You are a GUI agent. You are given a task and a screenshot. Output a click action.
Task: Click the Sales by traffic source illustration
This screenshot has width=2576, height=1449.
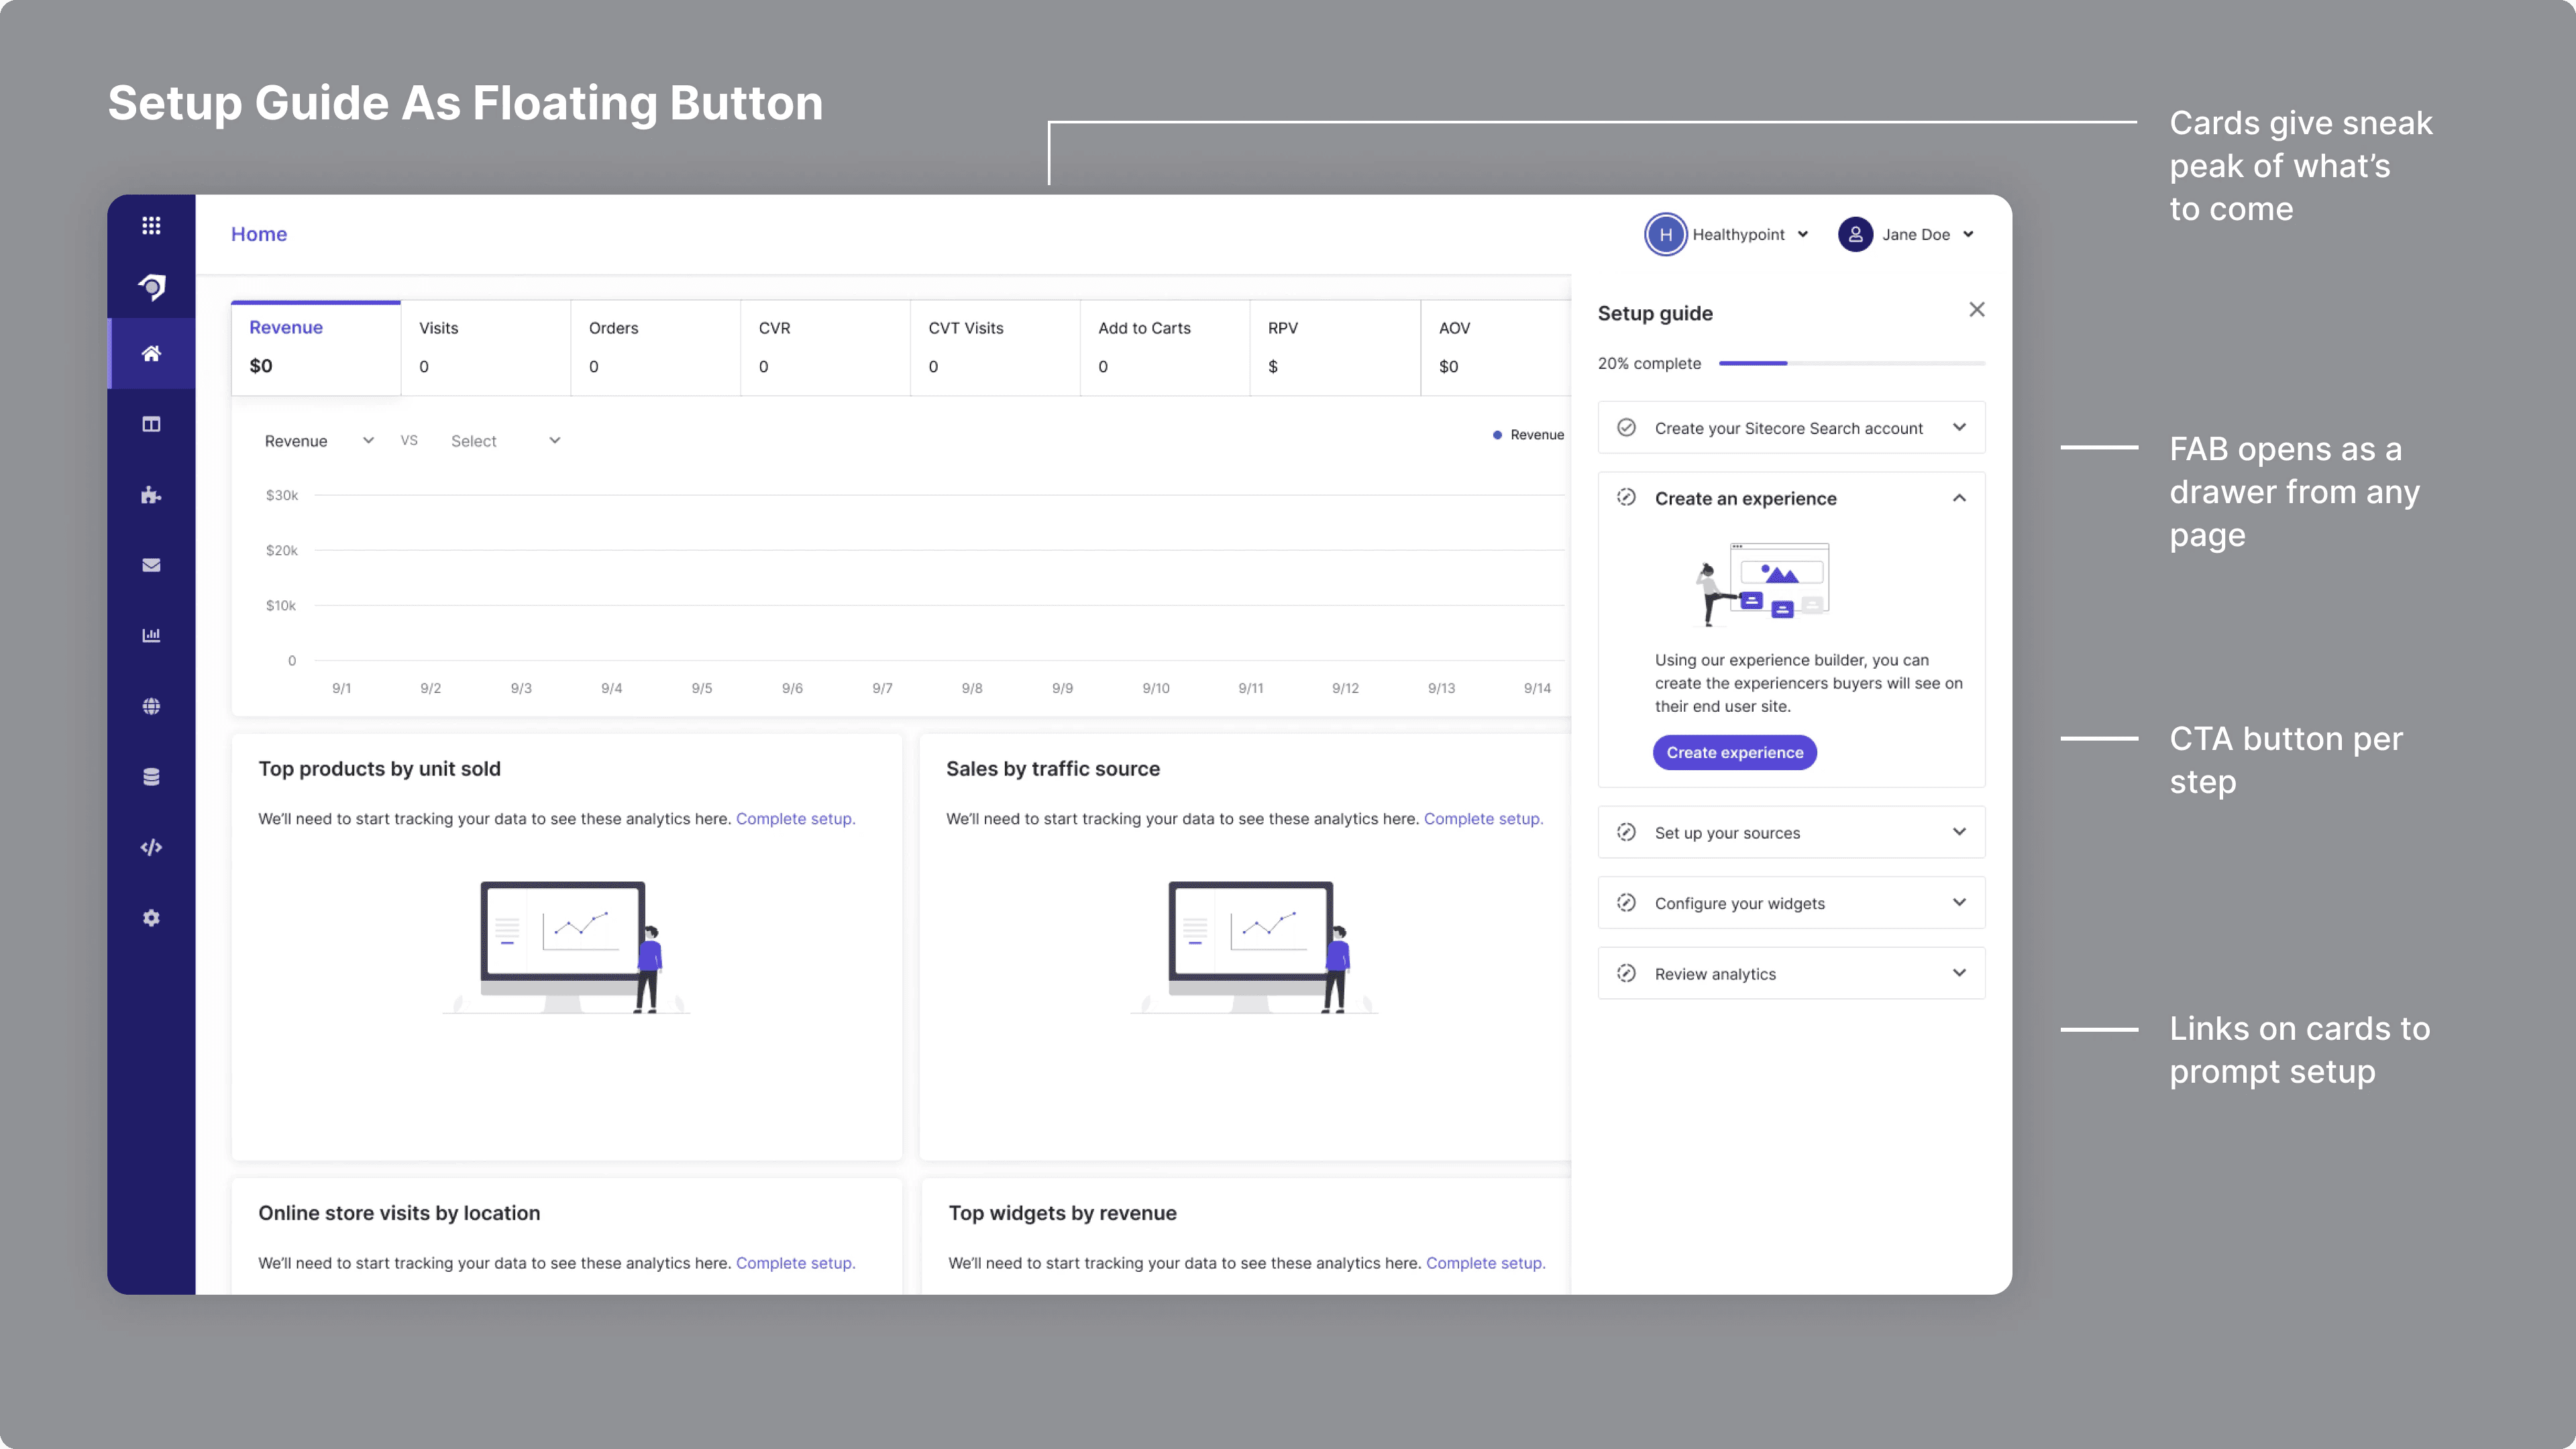[1255, 947]
